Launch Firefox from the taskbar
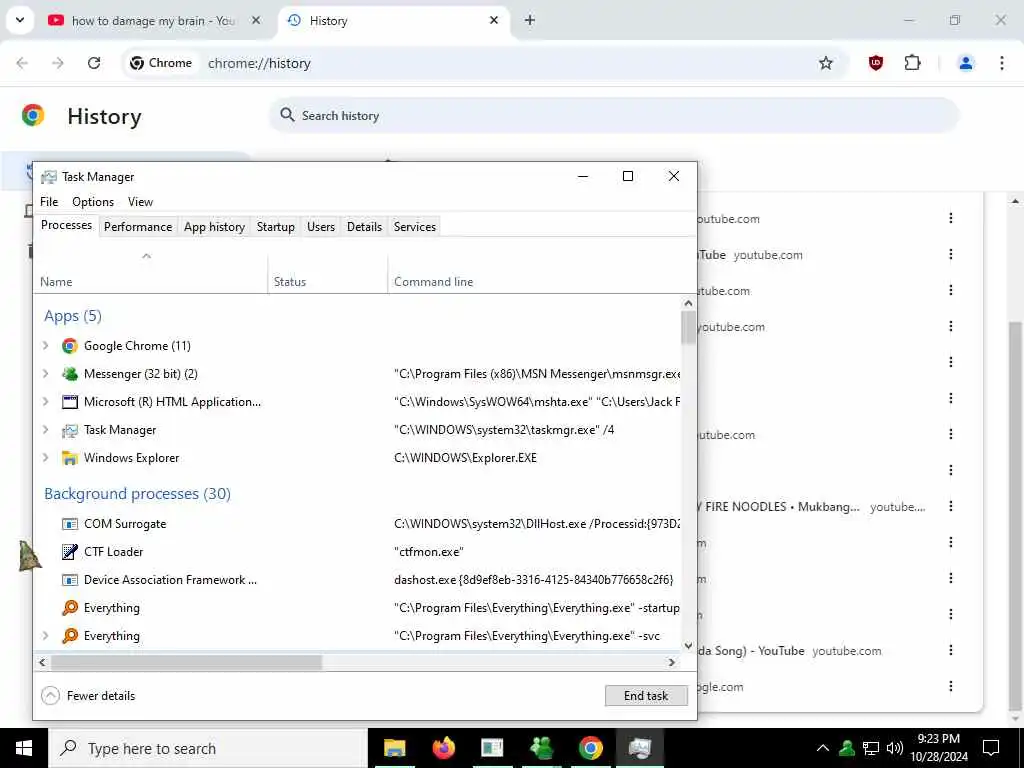Image resolution: width=1024 pixels, height=768 pixels. (444, 748)
